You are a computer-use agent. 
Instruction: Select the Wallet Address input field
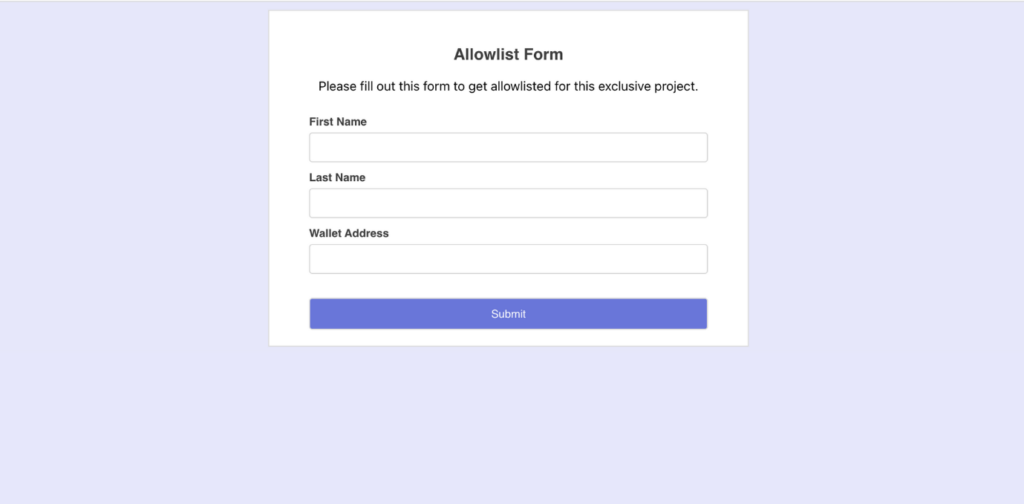click(x=508, y=259)
